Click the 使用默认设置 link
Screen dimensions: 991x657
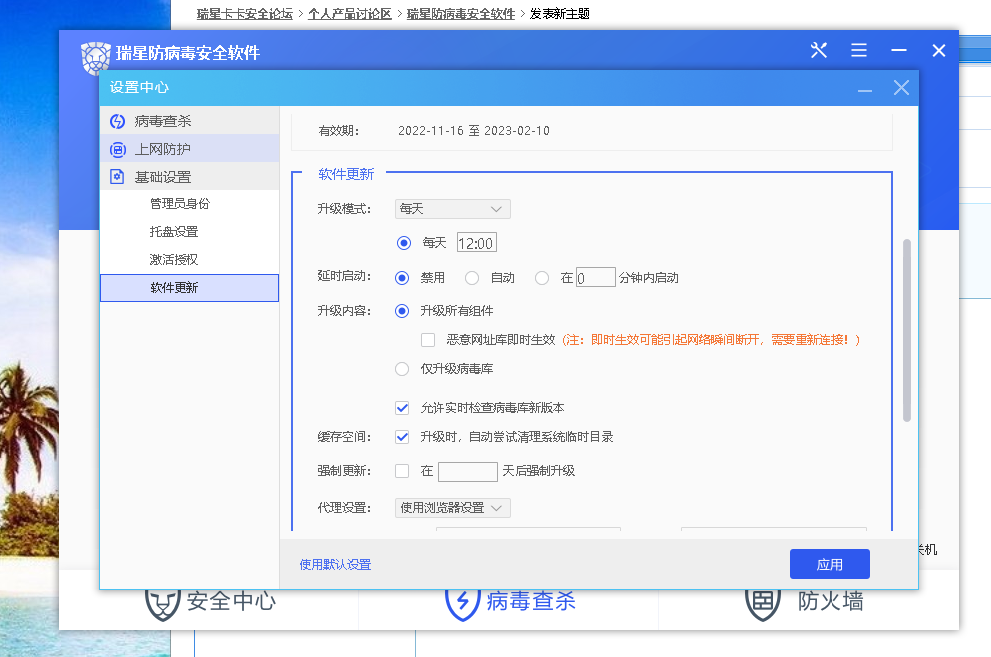click(335, 565)
